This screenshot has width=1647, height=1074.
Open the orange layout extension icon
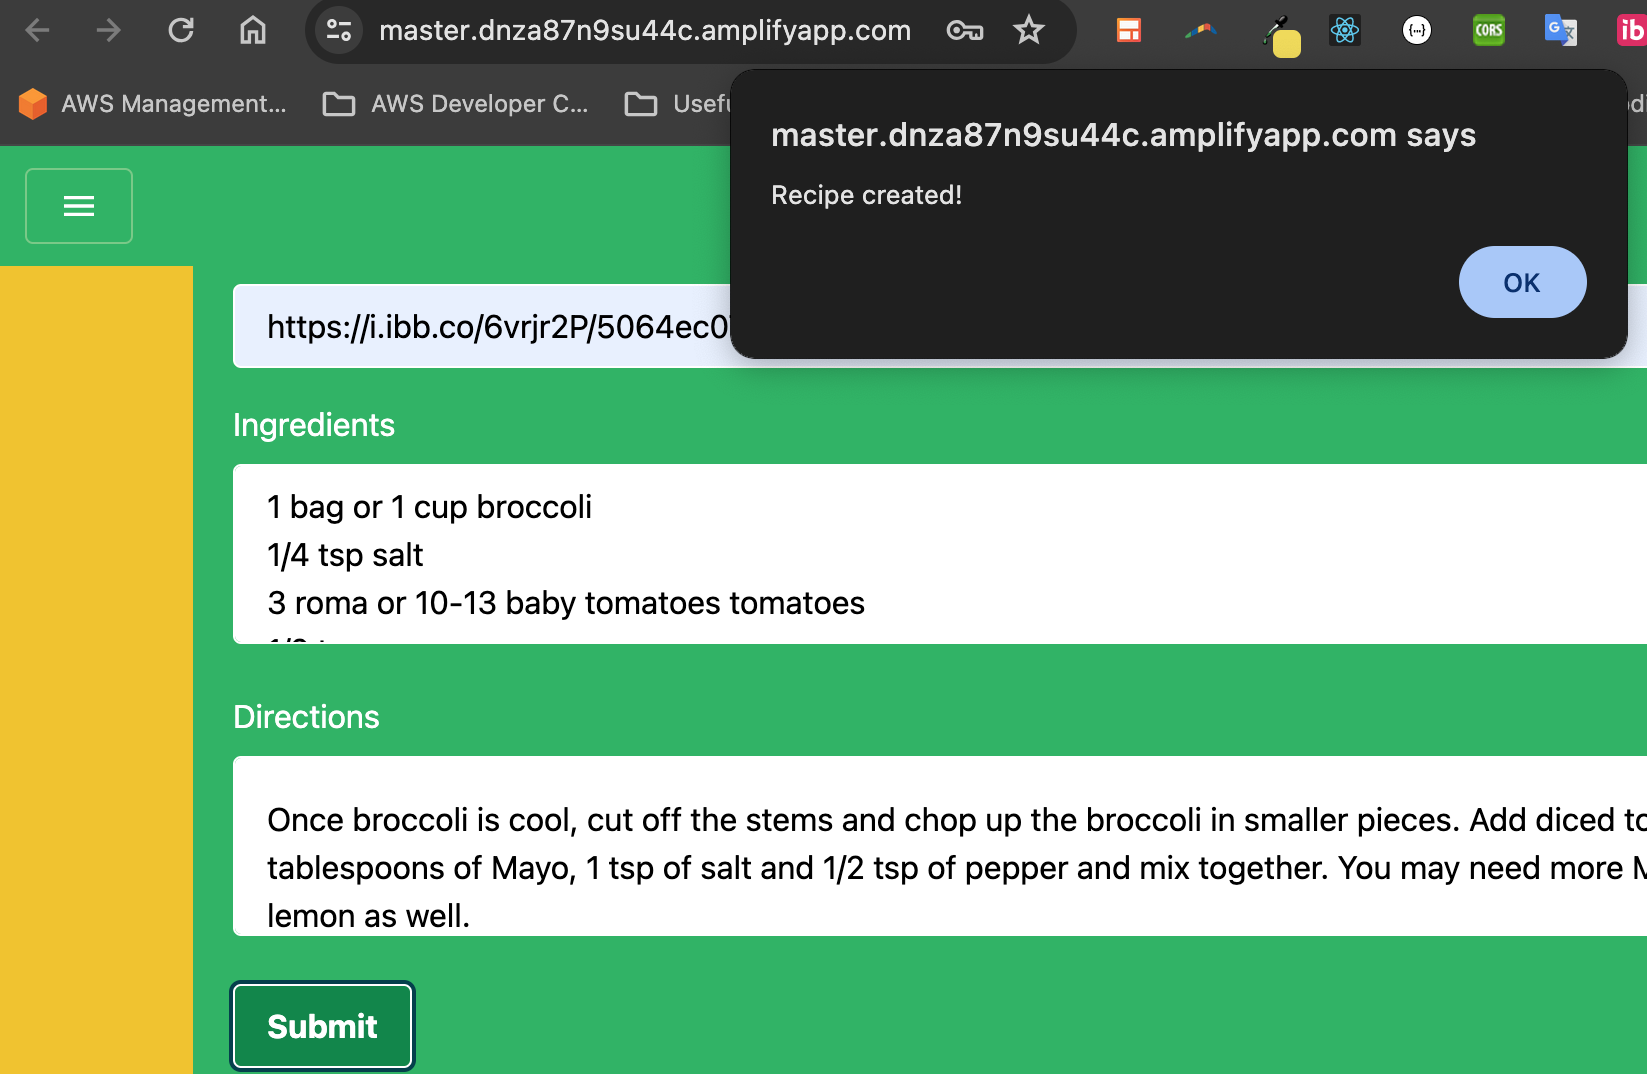1129,31
